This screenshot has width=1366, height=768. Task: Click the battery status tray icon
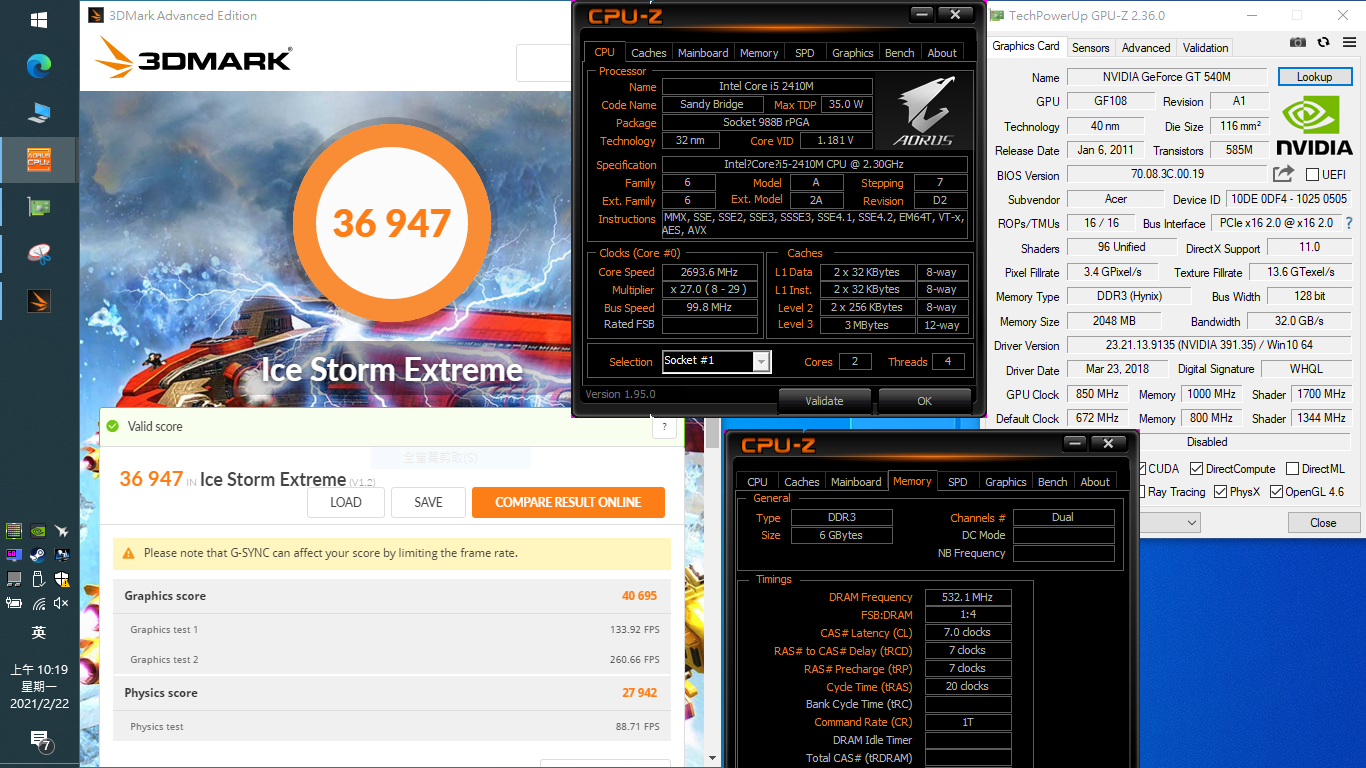[14, 603]
